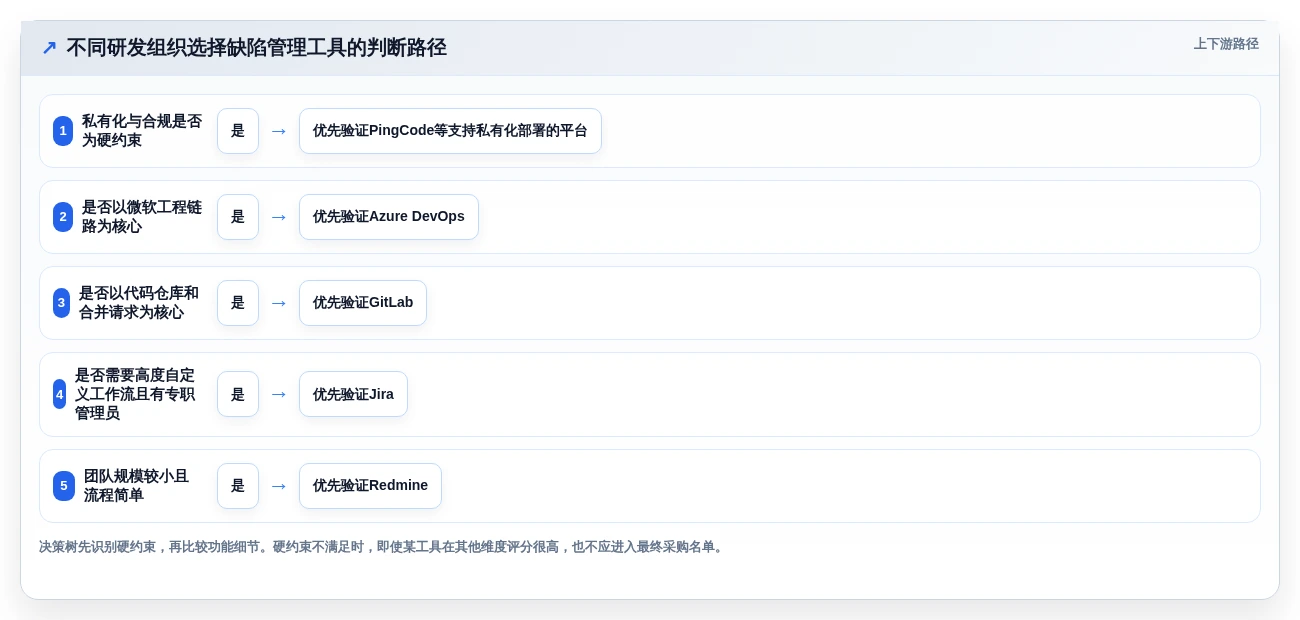
Task: Select the 优先验证PingCode等支持私有化部署的平台 box
Action: (450, 131)
